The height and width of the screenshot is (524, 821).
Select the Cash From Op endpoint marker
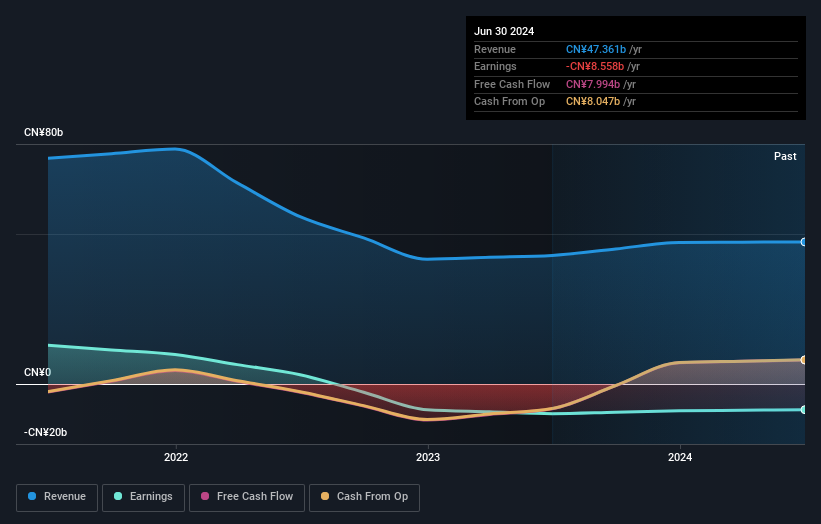[x=804, y=360]
